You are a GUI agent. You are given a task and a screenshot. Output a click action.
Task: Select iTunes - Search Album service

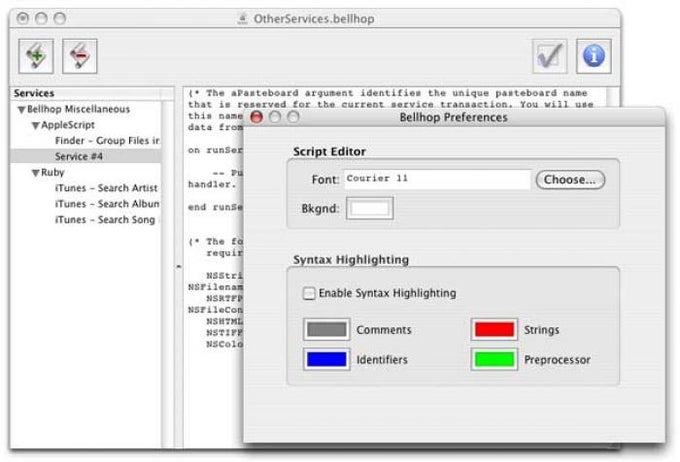point(86,204)
